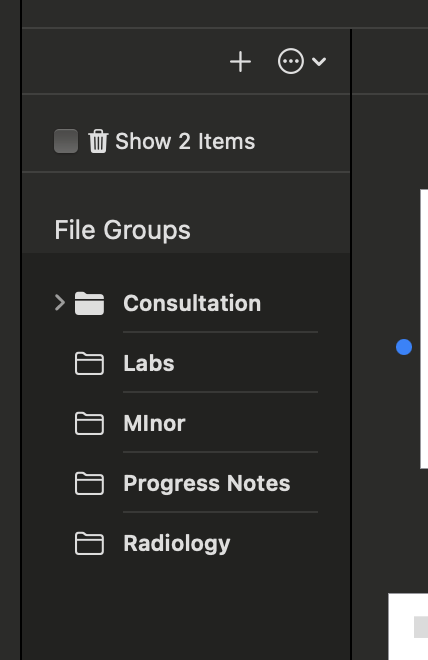Viewport: 428px width, 660px height.
Task: Click the filled Consultation folder icon
Action: tap(89, 303)
